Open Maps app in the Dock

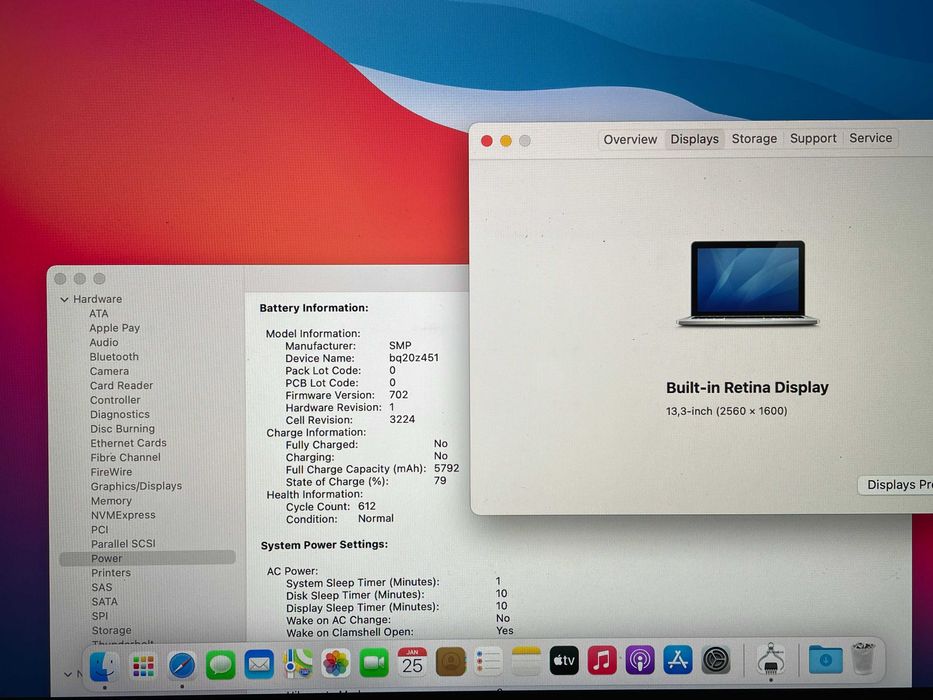298,663
